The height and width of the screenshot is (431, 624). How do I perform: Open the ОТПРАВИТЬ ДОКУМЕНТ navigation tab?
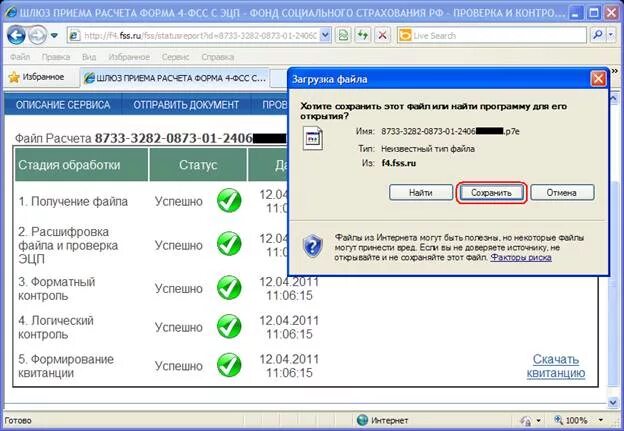coord(186,105)
